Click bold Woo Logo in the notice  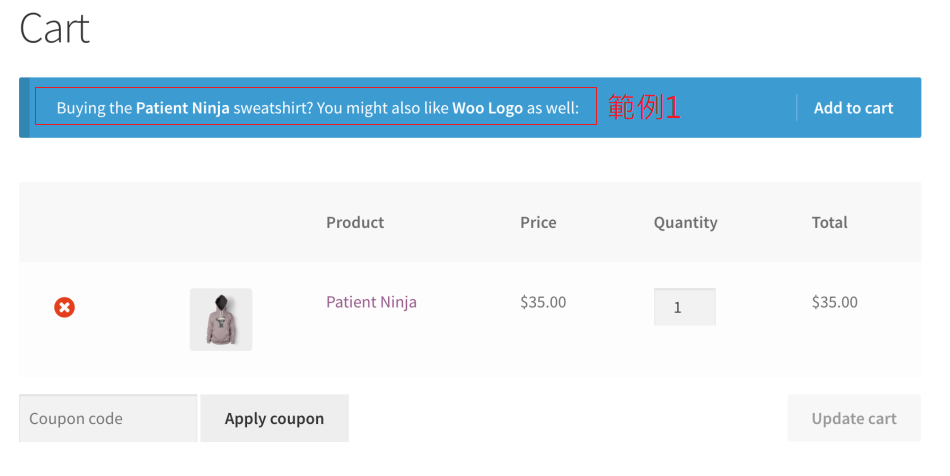coord(487,108)
